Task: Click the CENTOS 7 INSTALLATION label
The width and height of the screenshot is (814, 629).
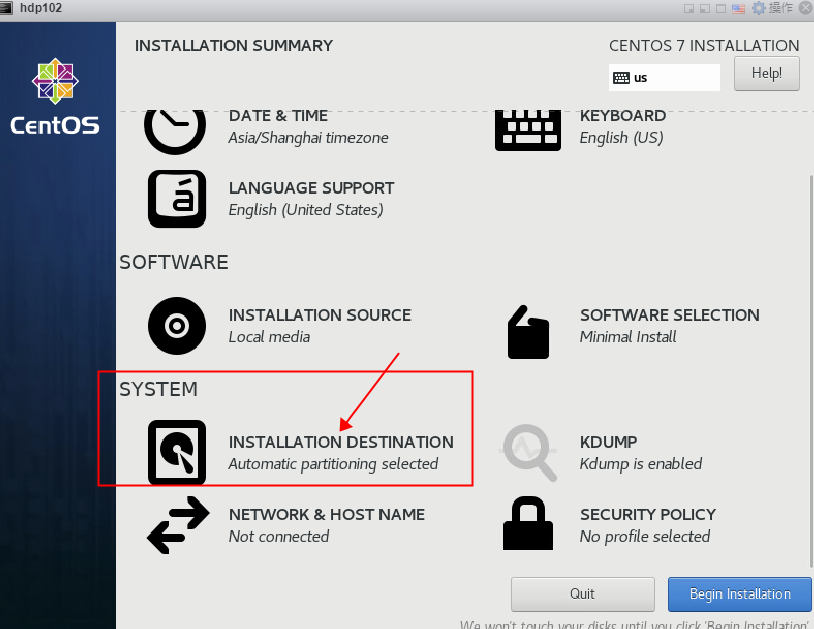Action: click(x=704, y=46)
